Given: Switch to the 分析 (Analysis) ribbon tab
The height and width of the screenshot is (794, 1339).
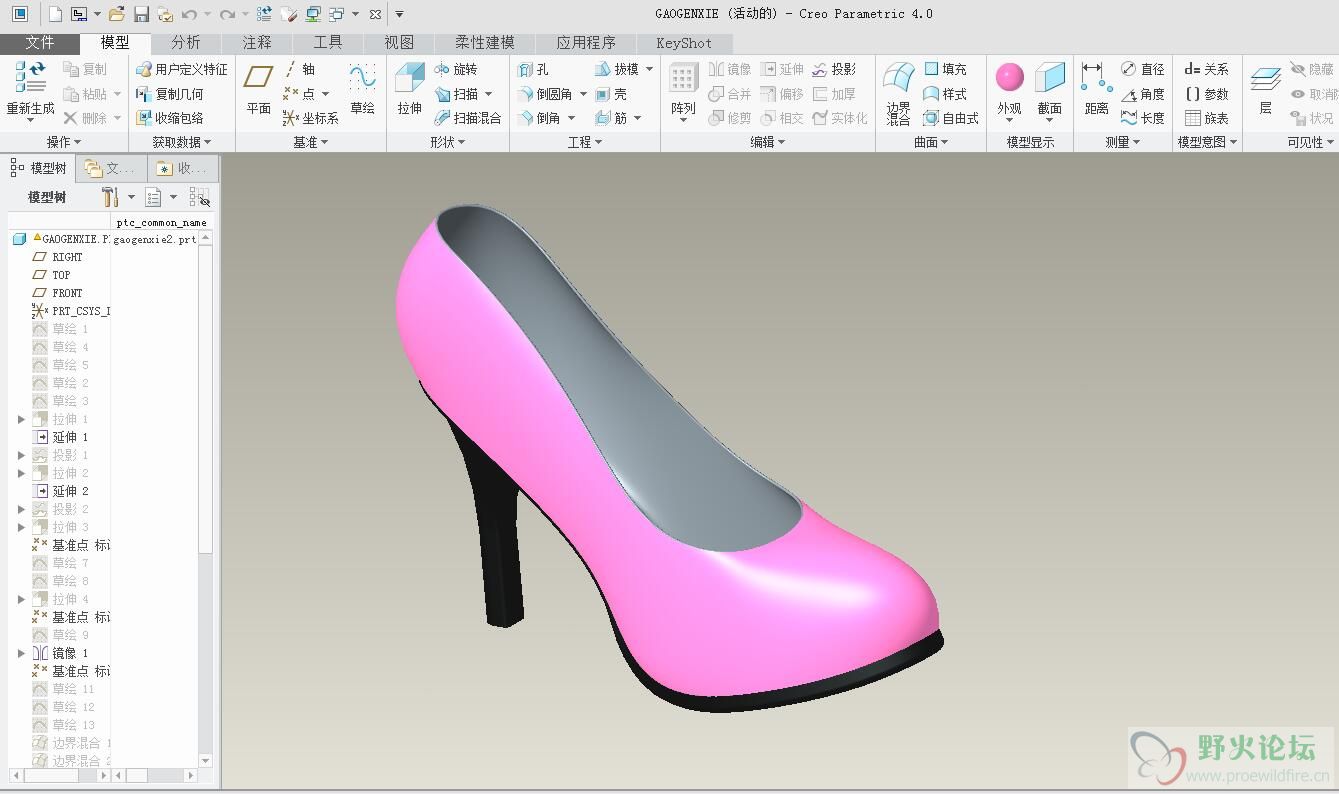Looking at the screenshot, I should [x=186, y=43].
